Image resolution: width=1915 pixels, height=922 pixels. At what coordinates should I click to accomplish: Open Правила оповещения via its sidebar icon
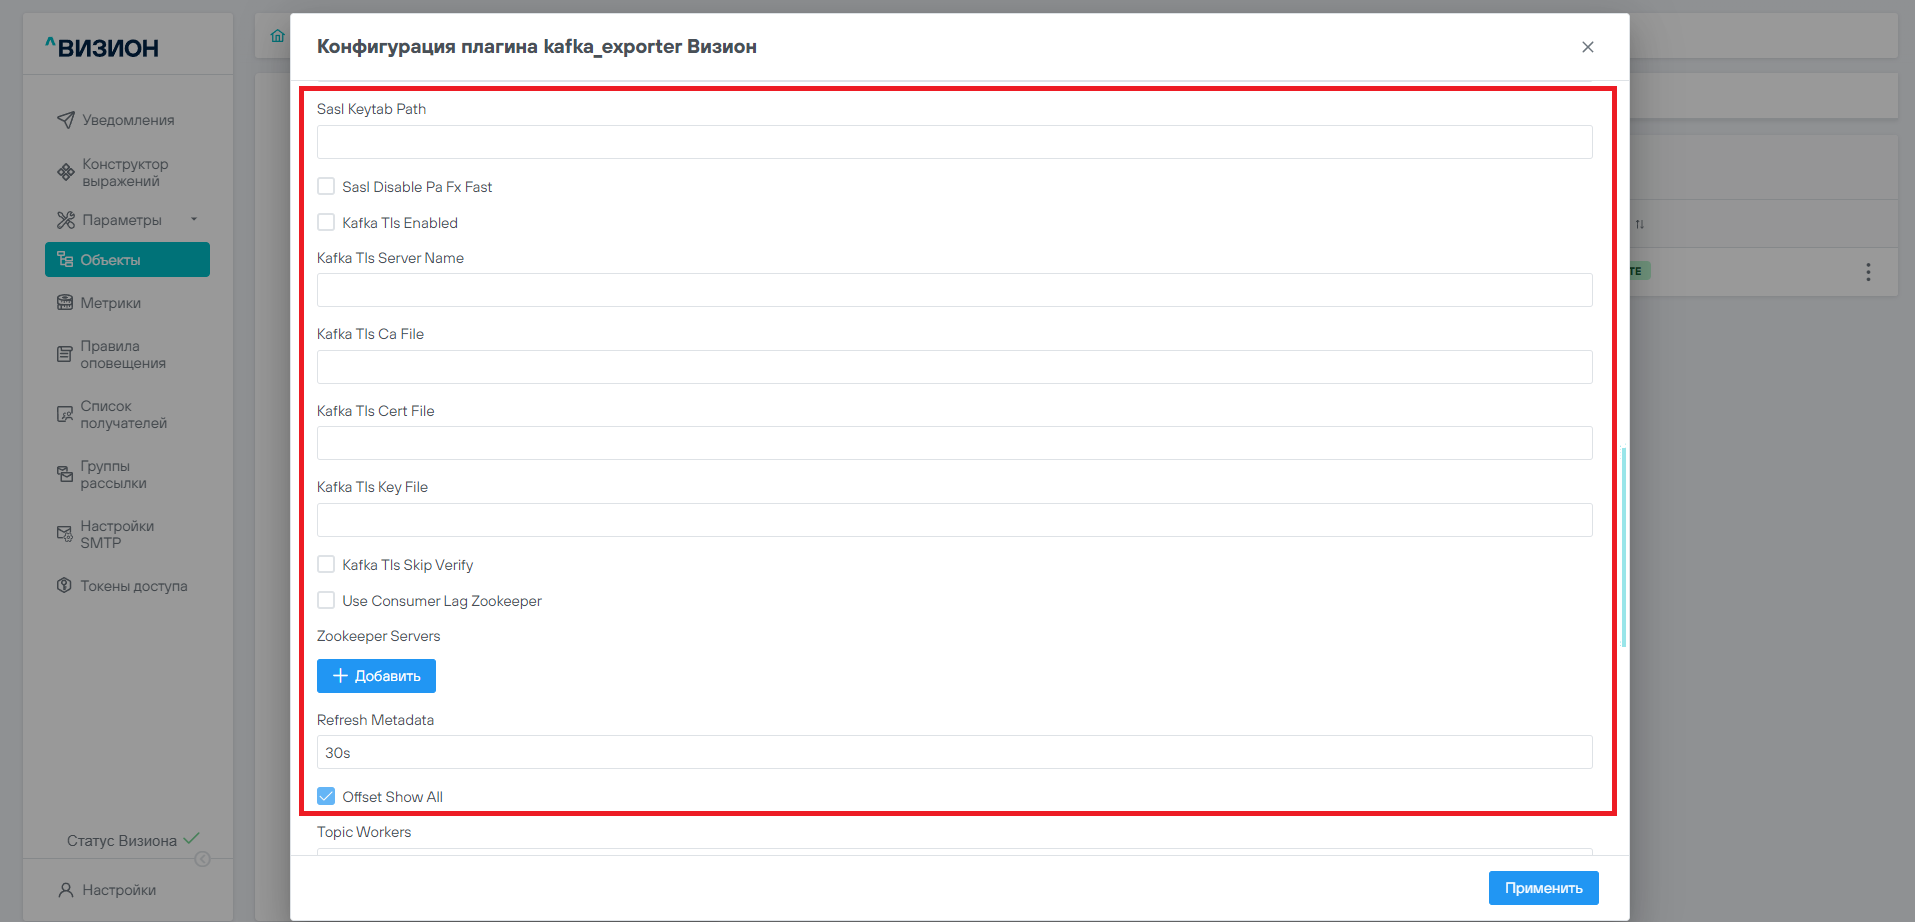pos(65,354)
